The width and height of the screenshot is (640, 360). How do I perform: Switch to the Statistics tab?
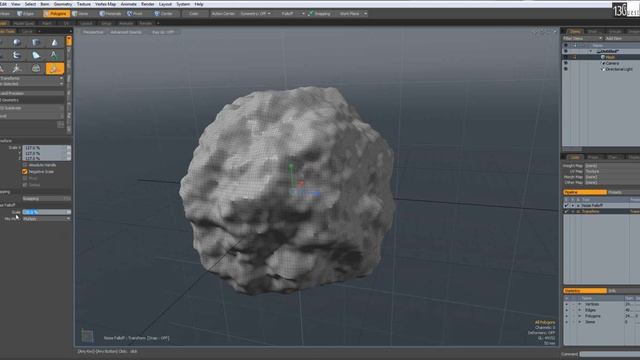pyautogui.click(x=585, y=291)
